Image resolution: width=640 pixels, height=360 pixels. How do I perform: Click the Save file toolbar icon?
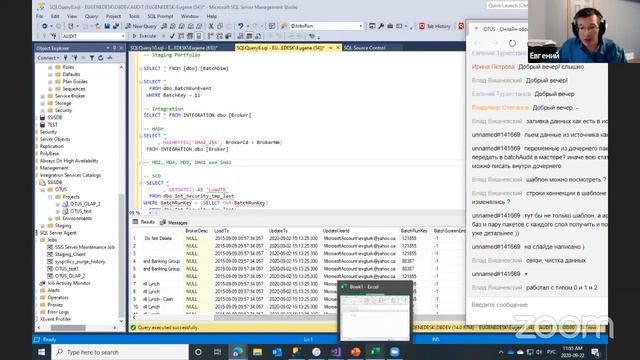coord(107,26)
